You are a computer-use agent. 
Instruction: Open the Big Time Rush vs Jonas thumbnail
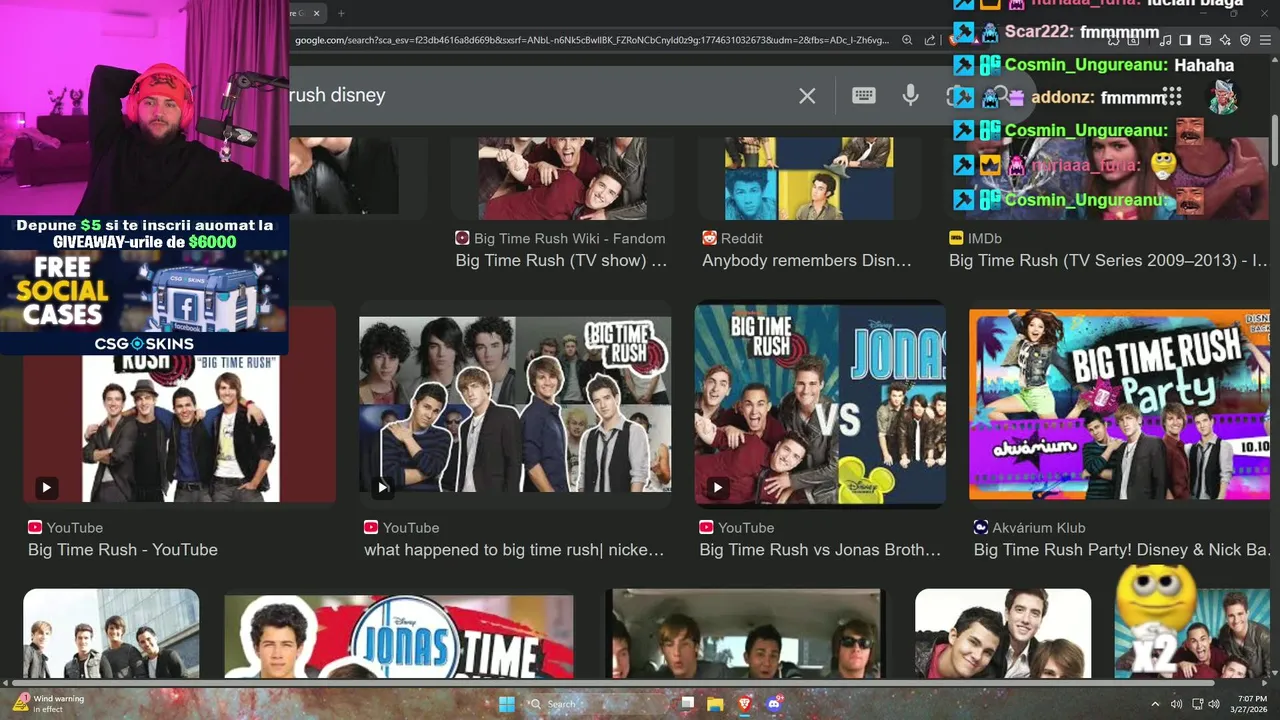click(820, 404)
